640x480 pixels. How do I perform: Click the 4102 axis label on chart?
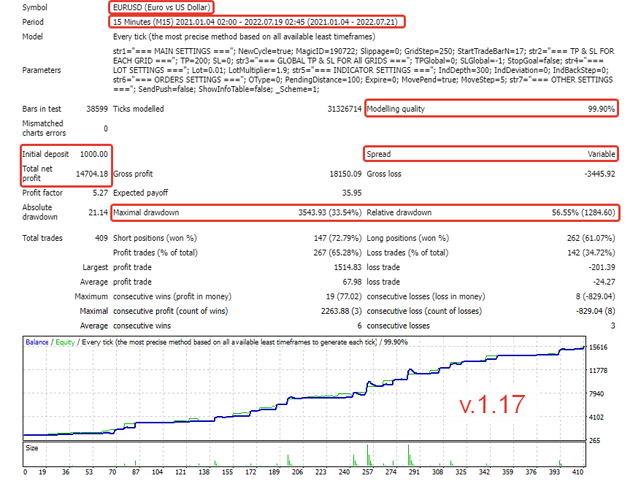click(x=597, y=418)
